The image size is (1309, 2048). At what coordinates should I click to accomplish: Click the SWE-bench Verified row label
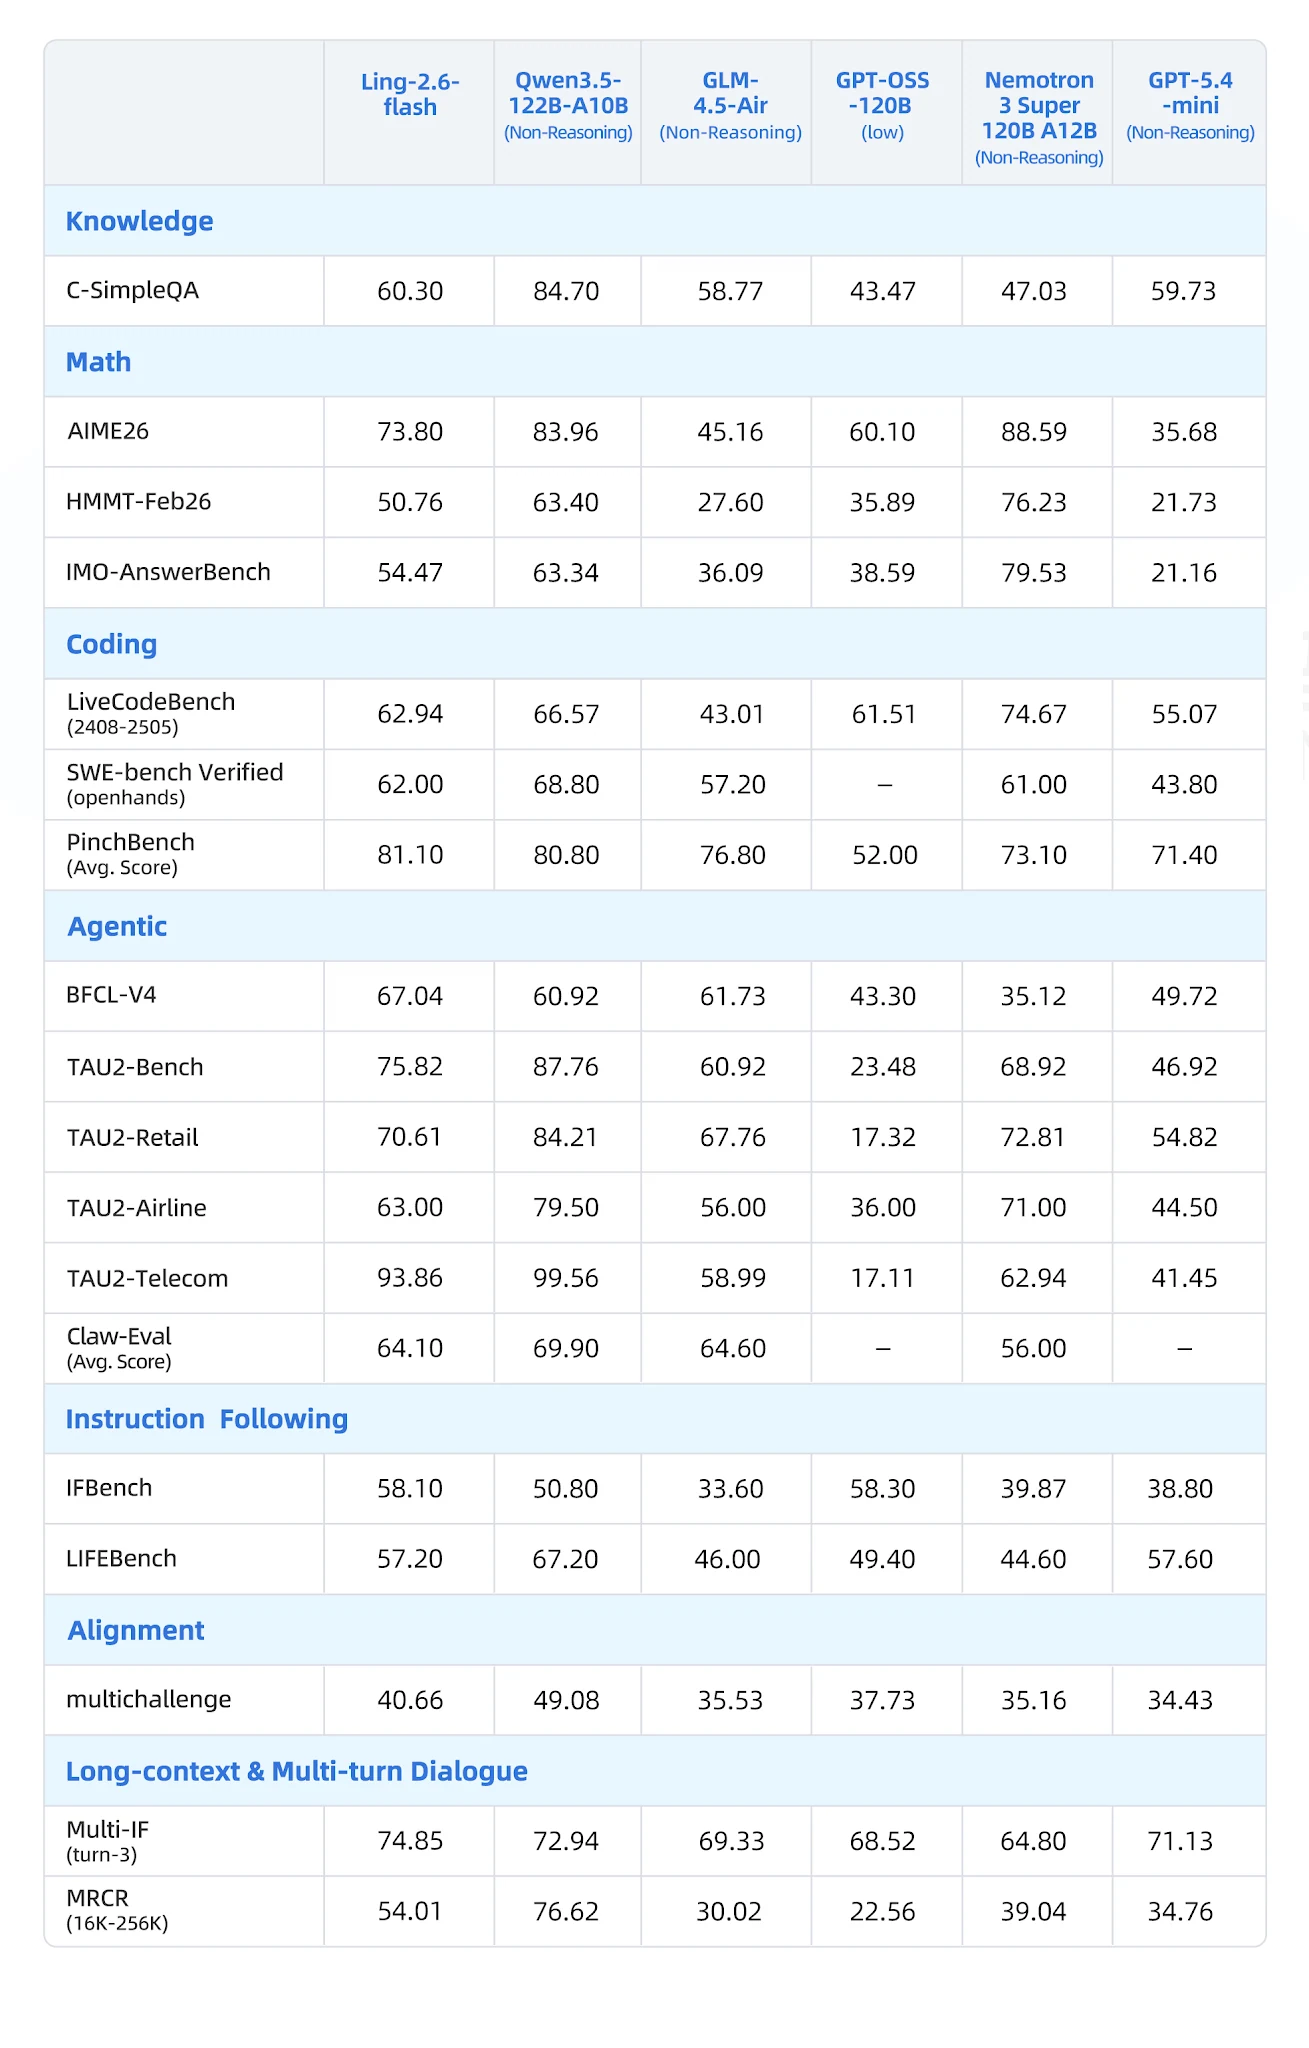coord(175,784)
